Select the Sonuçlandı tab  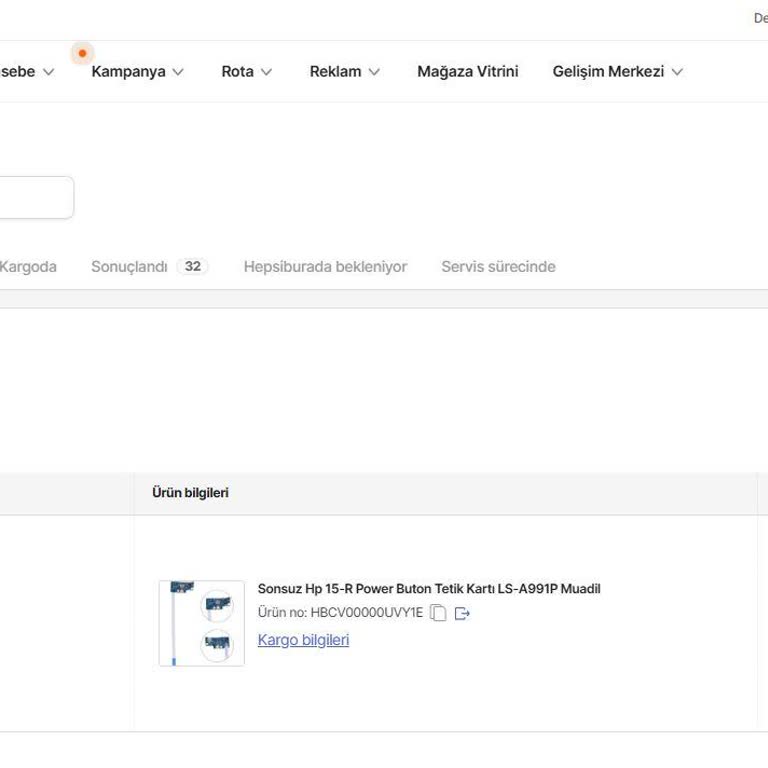(x=129, y=267)
